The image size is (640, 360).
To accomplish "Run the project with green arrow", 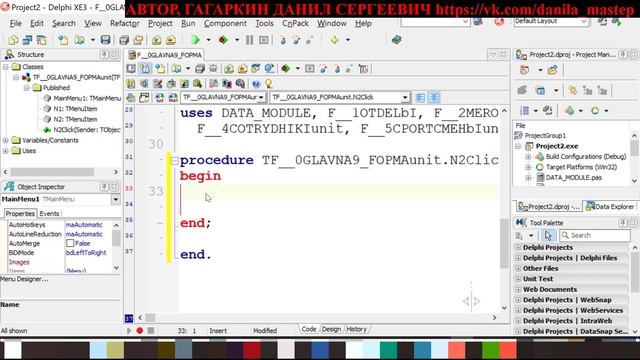I will pos(195,40).
